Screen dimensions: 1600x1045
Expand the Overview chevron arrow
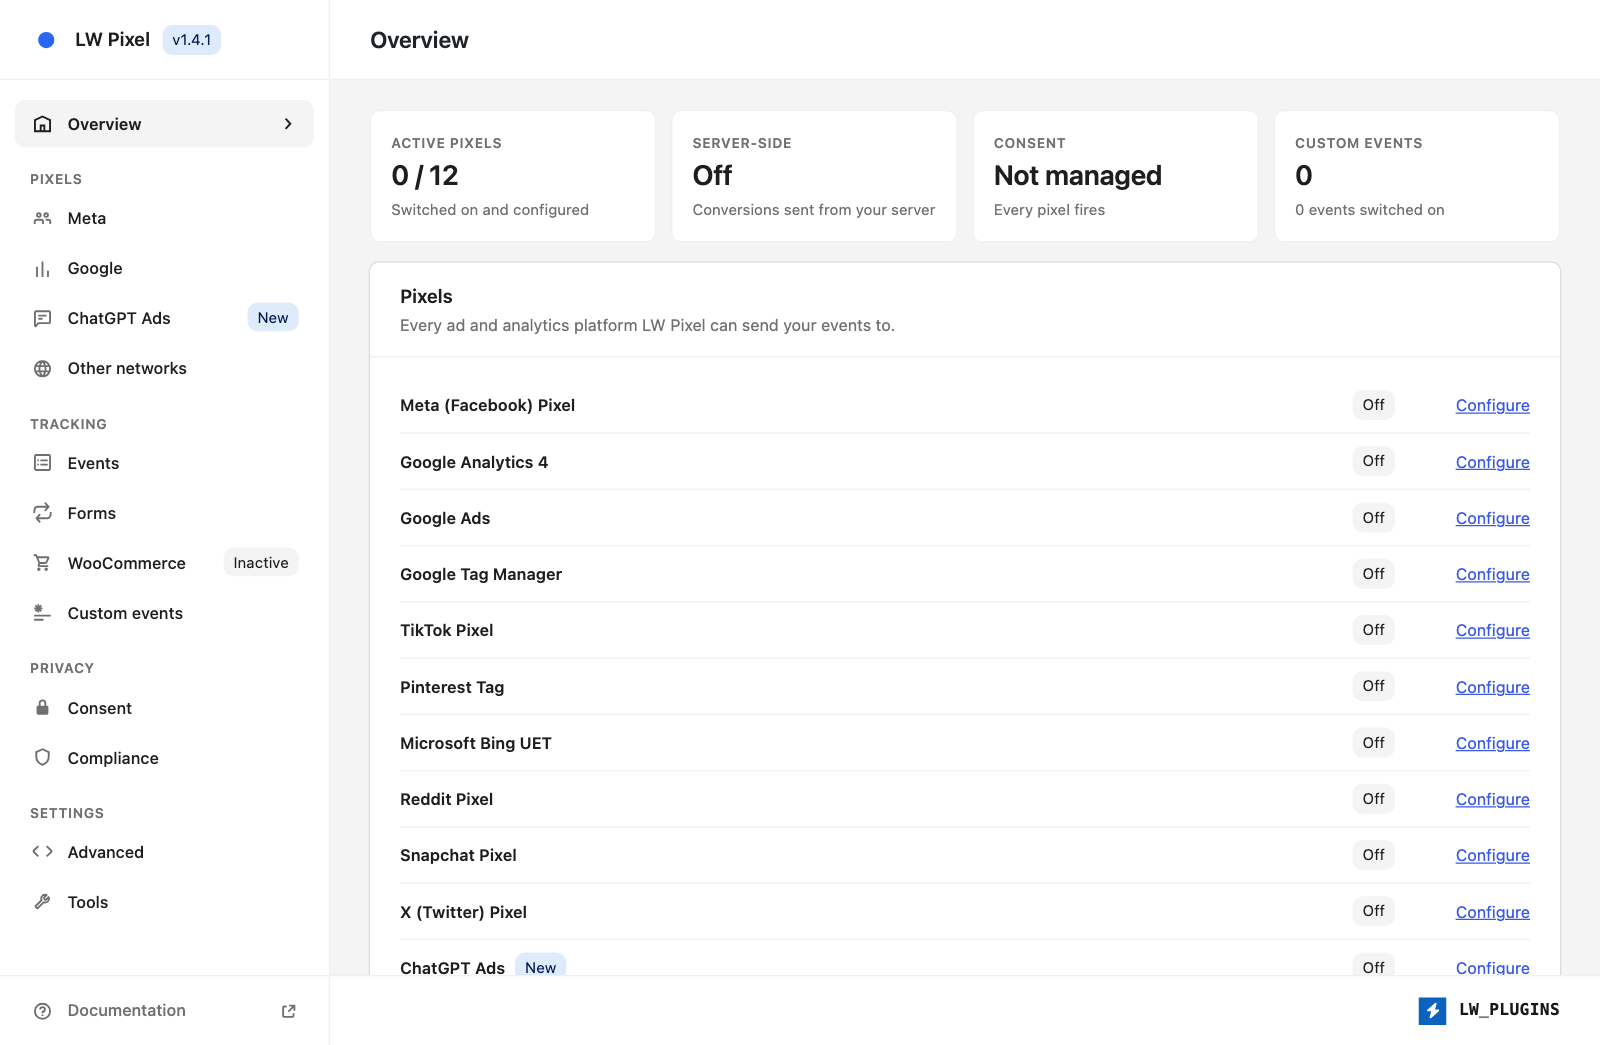coord(288,124)
